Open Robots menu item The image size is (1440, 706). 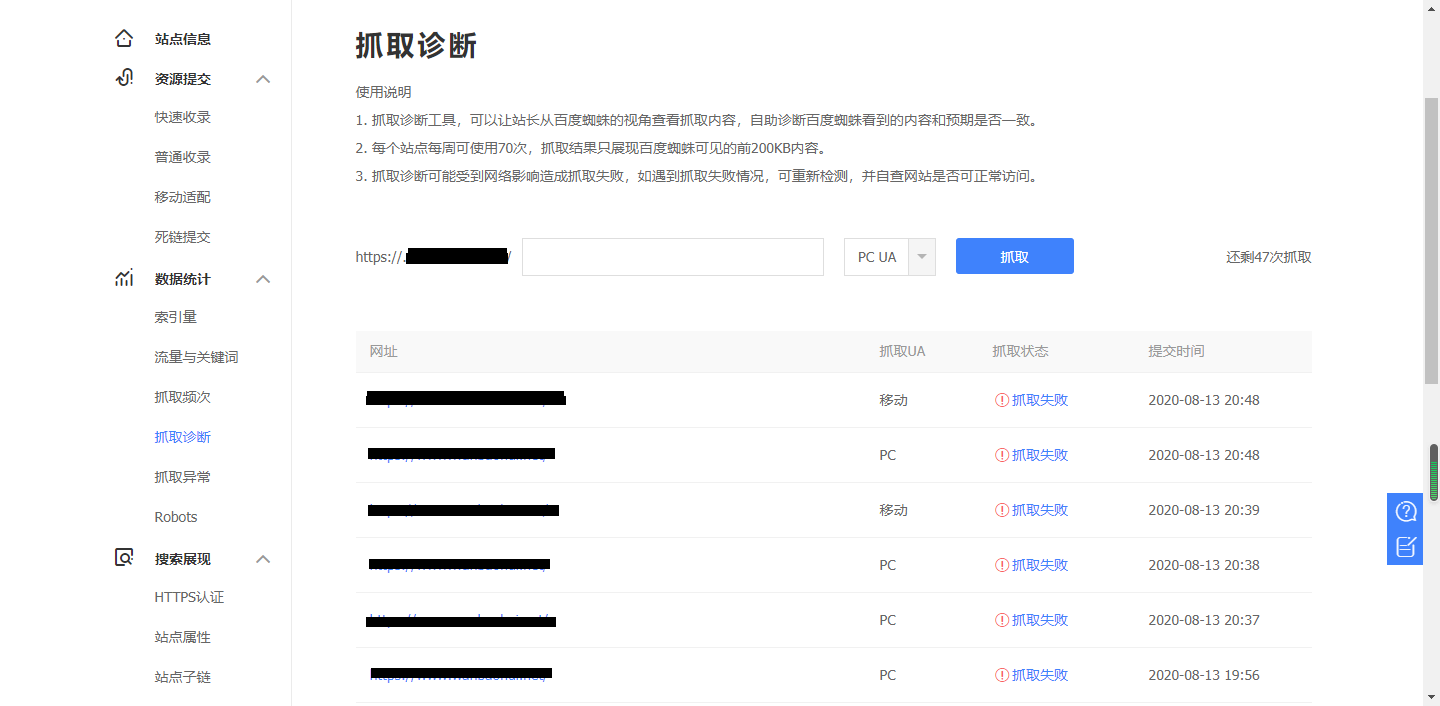[x=176, y=517]
